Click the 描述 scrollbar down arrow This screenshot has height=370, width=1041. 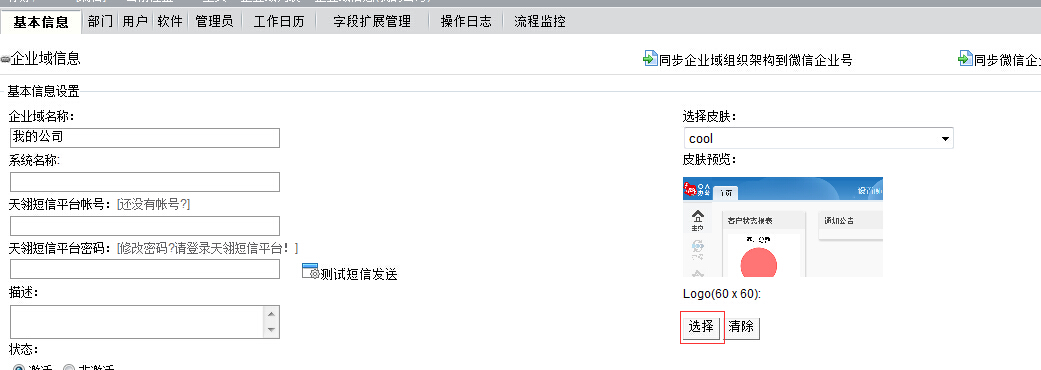coord(272,330)
